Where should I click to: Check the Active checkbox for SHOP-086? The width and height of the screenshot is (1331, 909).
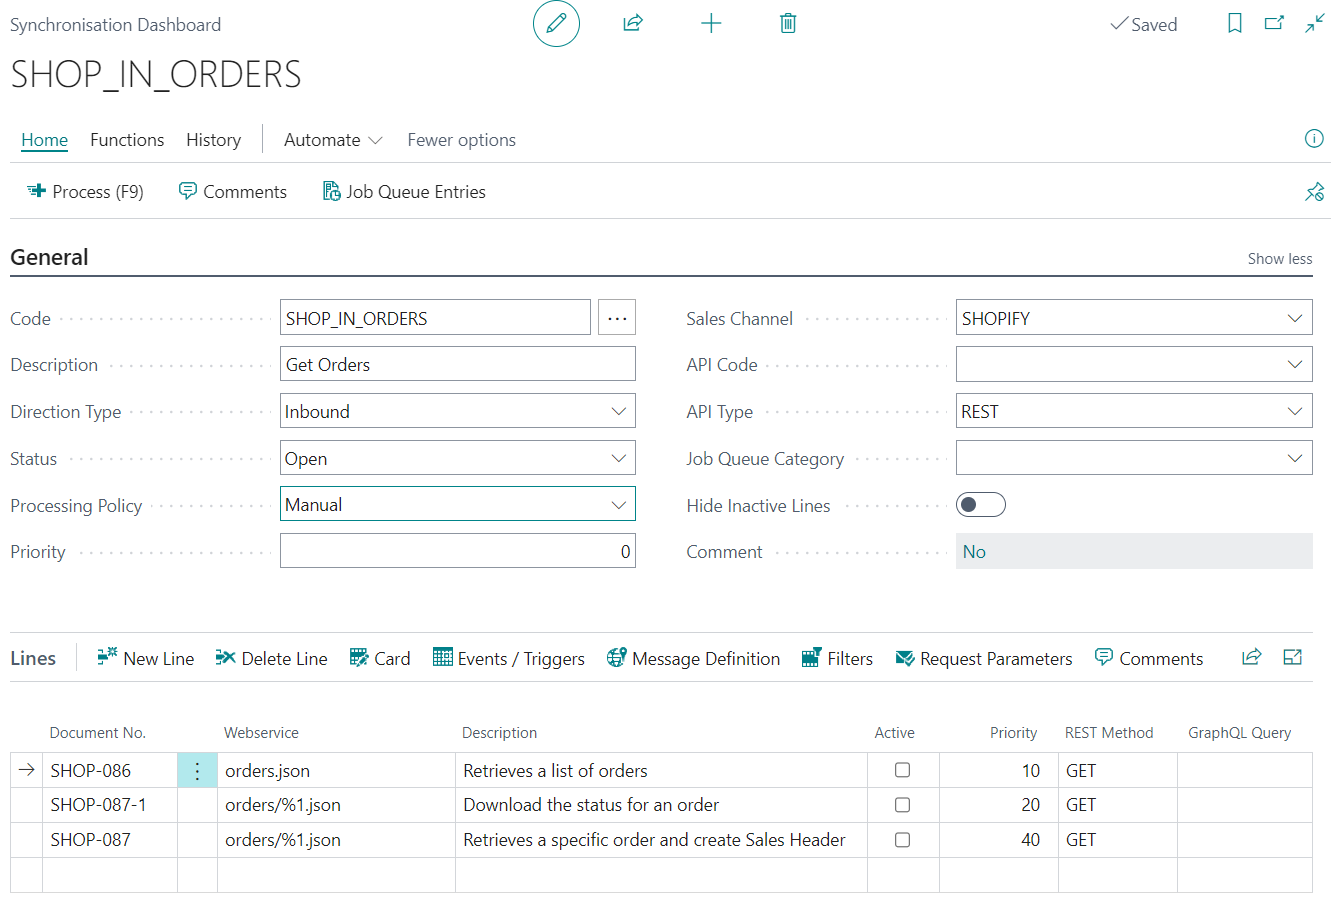(x=903, y=769)
